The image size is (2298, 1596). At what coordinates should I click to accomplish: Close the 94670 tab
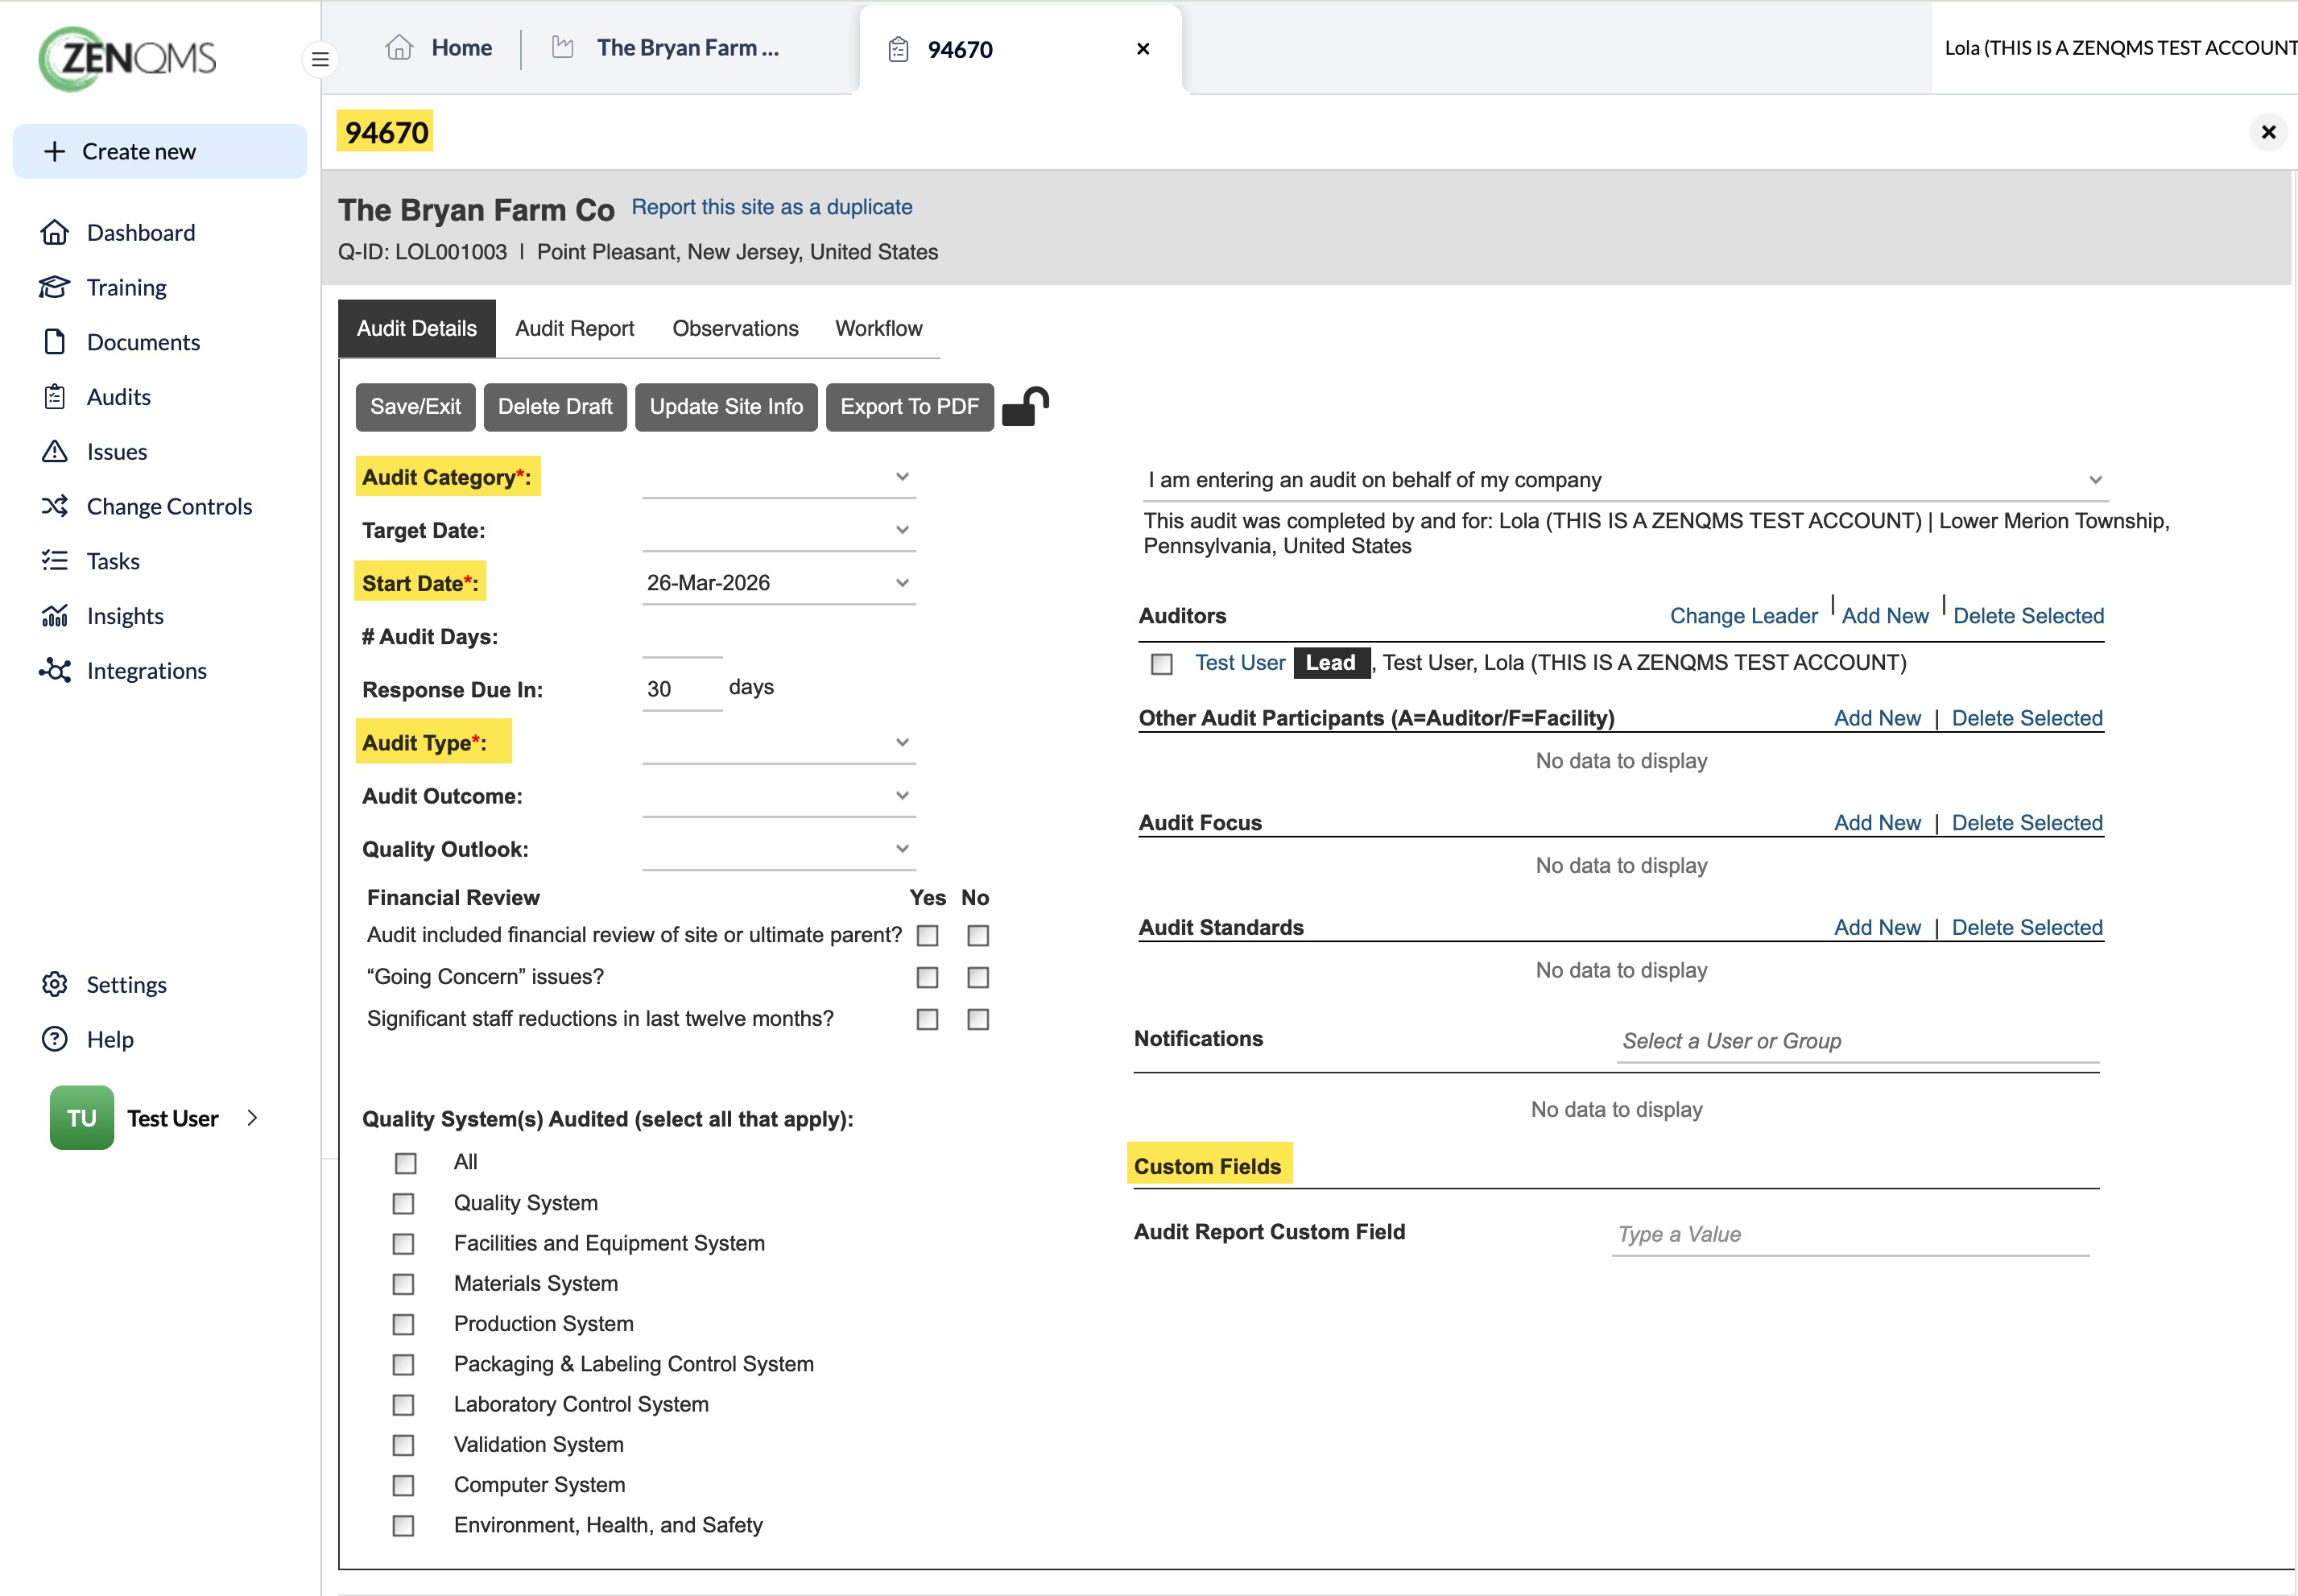pyautogui.click(x=1143, y=49)
